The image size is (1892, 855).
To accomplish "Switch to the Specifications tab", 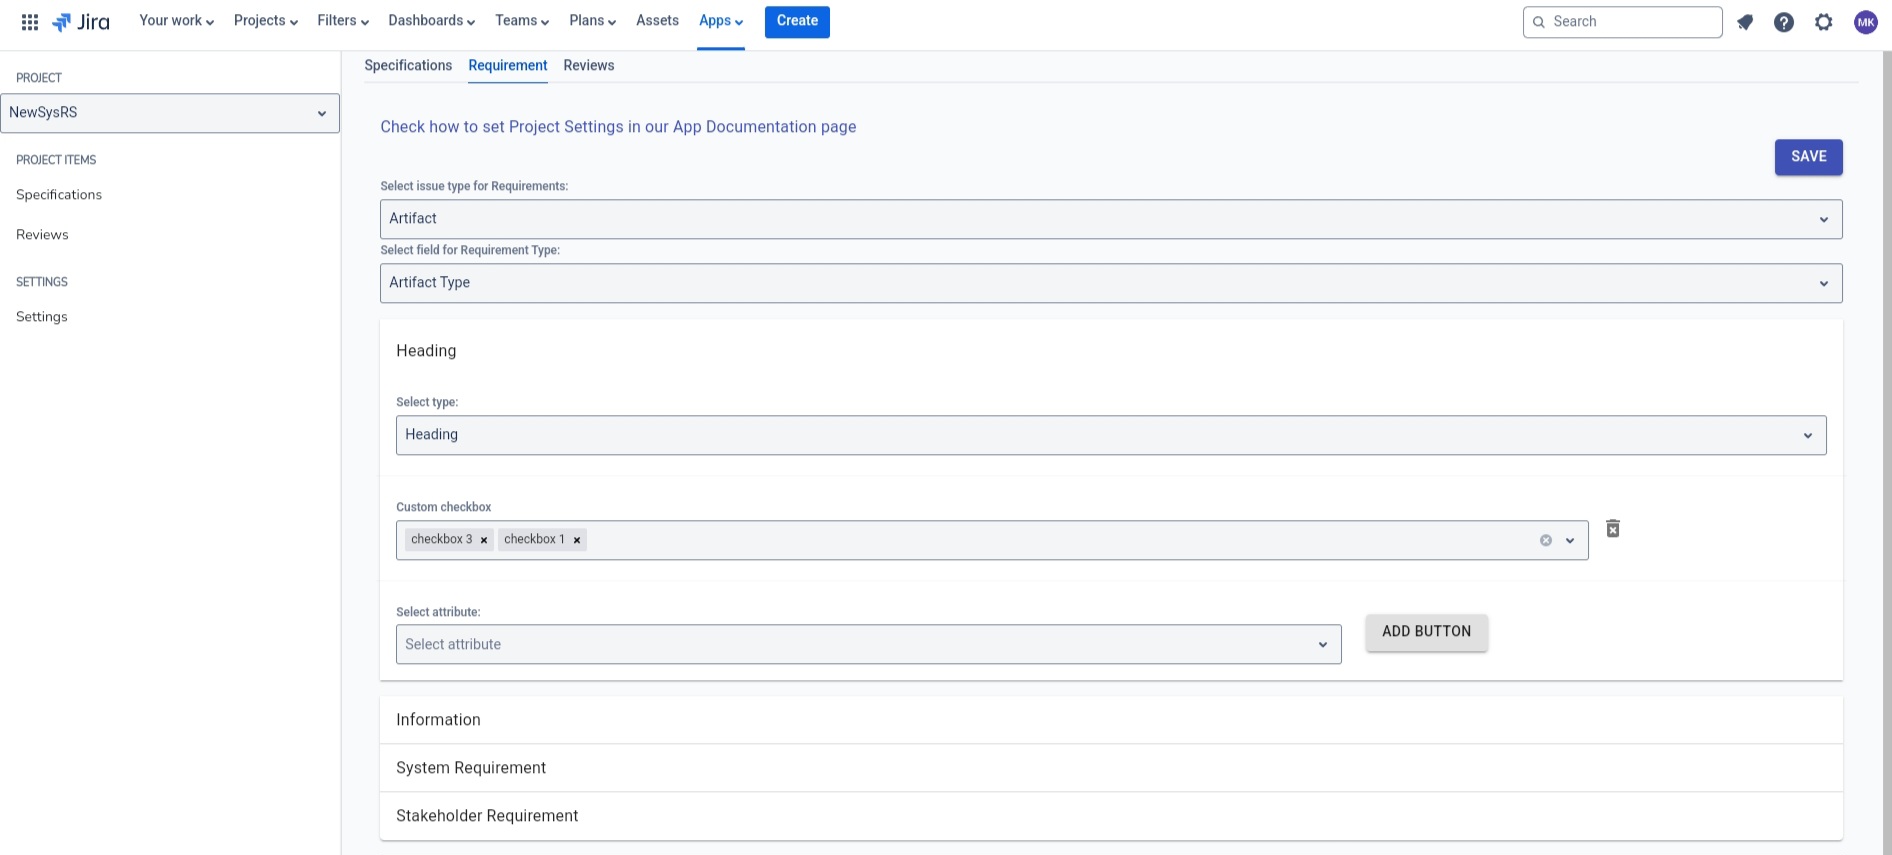I will 408,66.
